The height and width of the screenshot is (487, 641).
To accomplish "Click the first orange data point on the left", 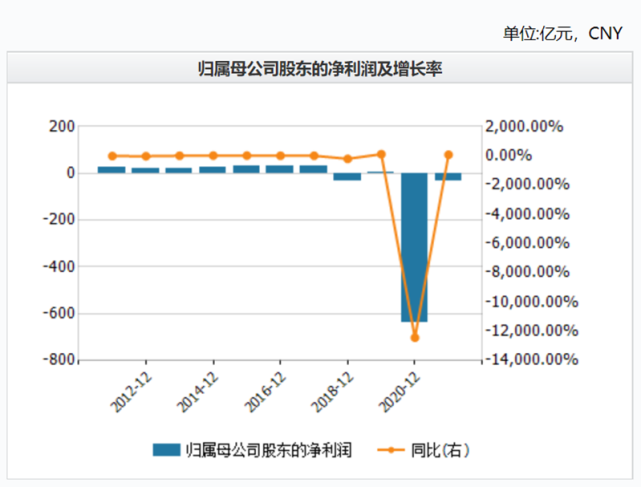I will 112,156.
